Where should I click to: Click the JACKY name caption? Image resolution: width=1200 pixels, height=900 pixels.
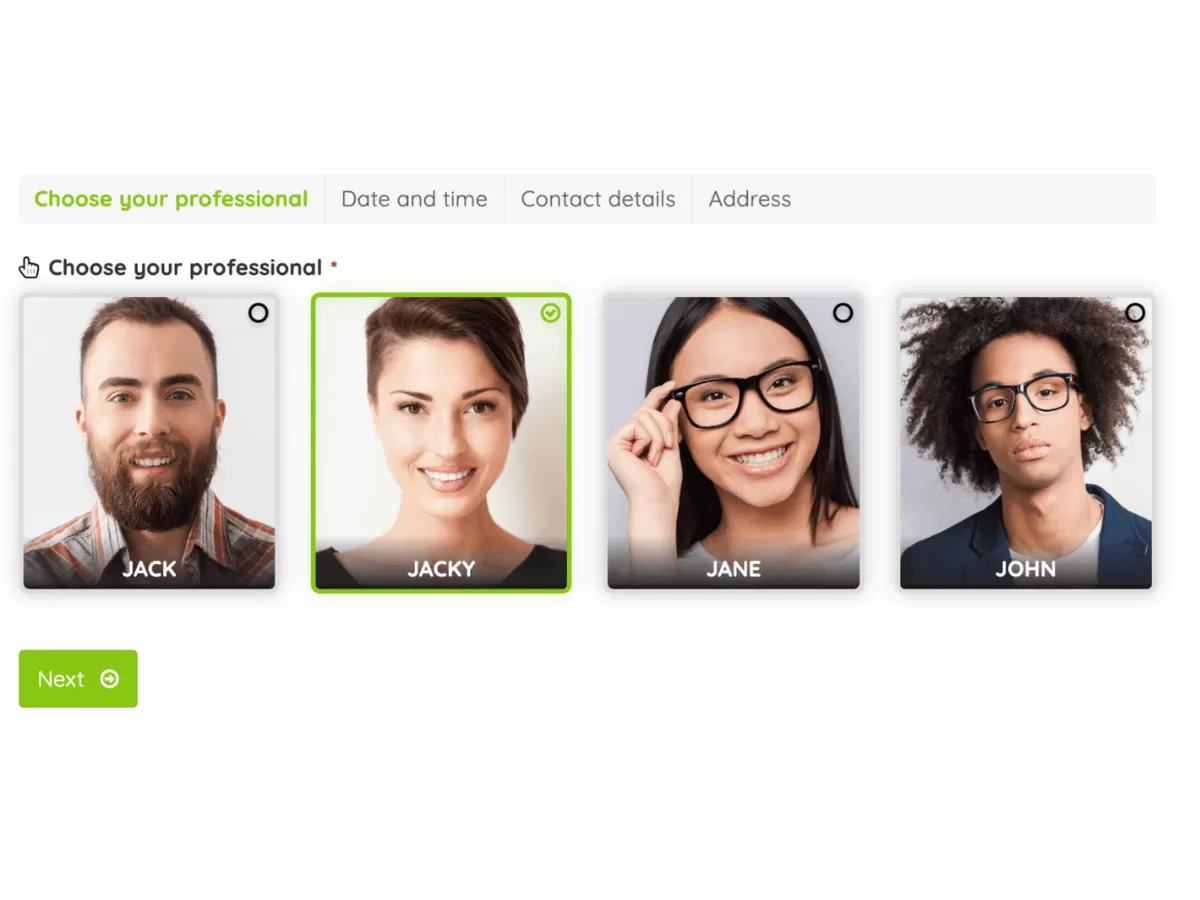(x=441, y=569)
